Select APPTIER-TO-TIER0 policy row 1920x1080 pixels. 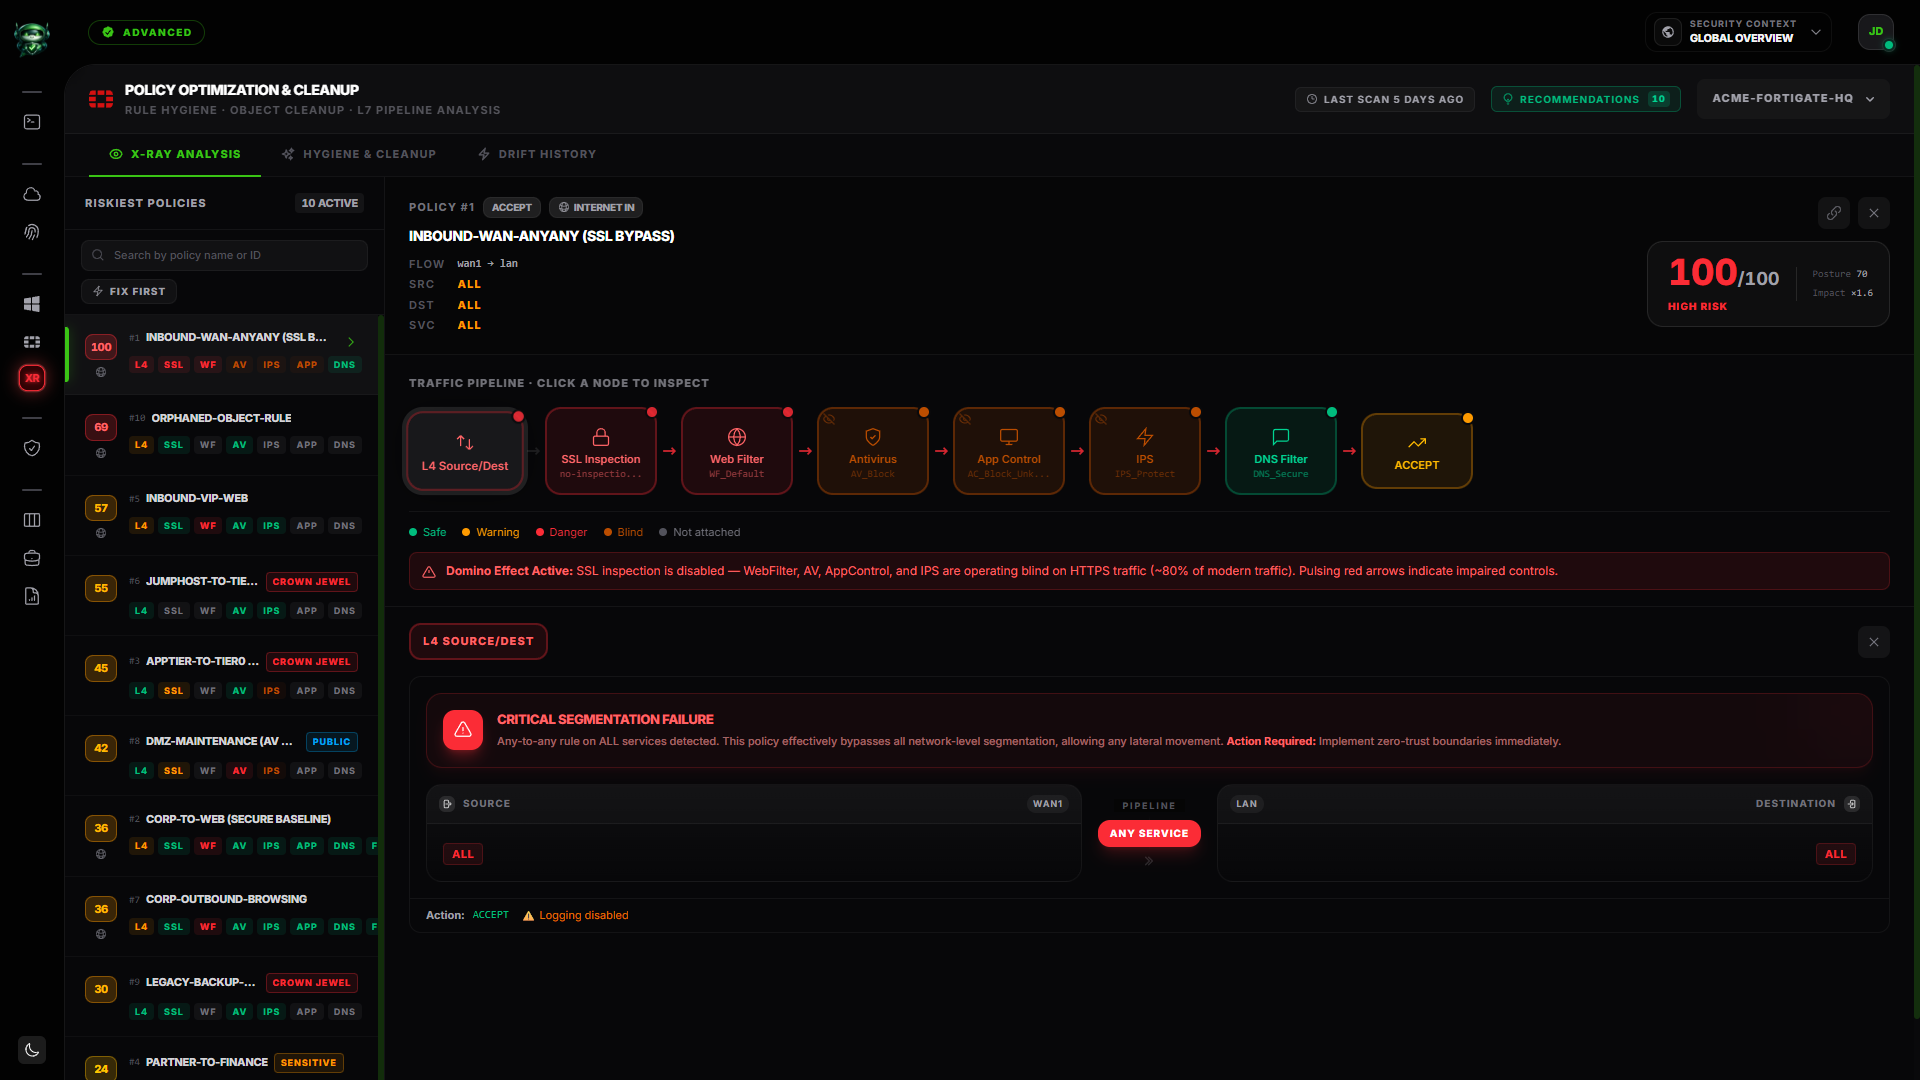pyautogui.click(x=222, y=676)
